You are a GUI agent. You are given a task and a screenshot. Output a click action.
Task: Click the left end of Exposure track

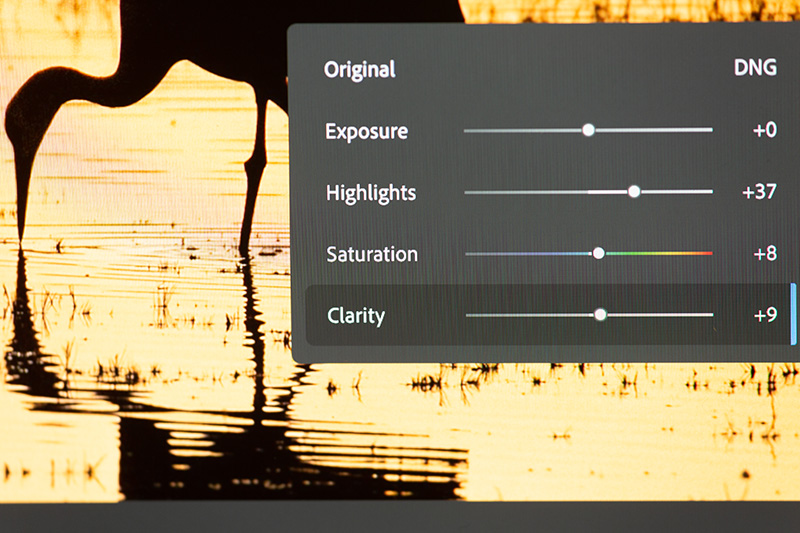[468, 130]
